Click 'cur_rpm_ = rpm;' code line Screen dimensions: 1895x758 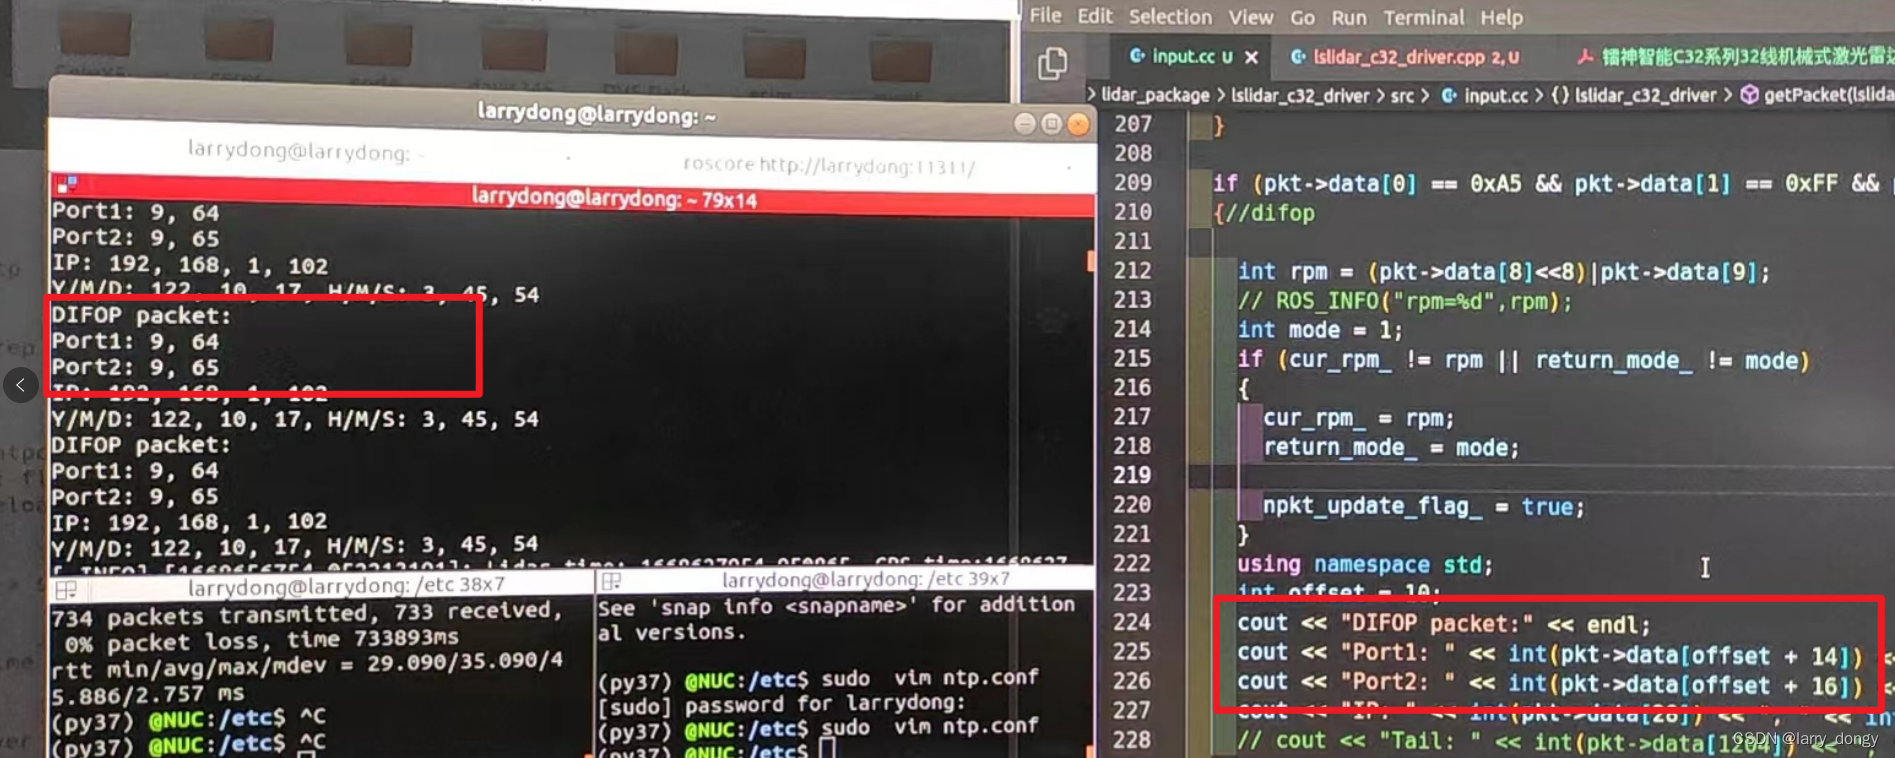tap(1358, 418)
